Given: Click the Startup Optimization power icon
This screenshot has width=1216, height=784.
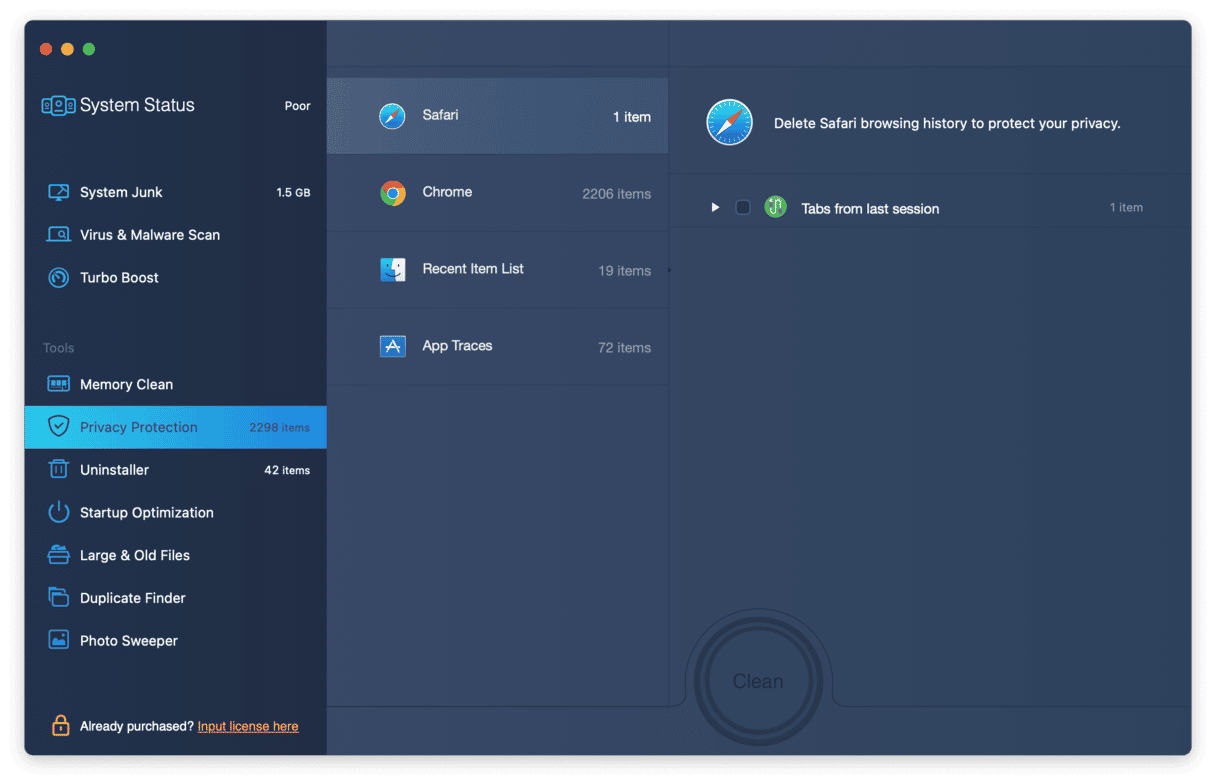Looking at the screenshot, I should (x=59, y=513).
